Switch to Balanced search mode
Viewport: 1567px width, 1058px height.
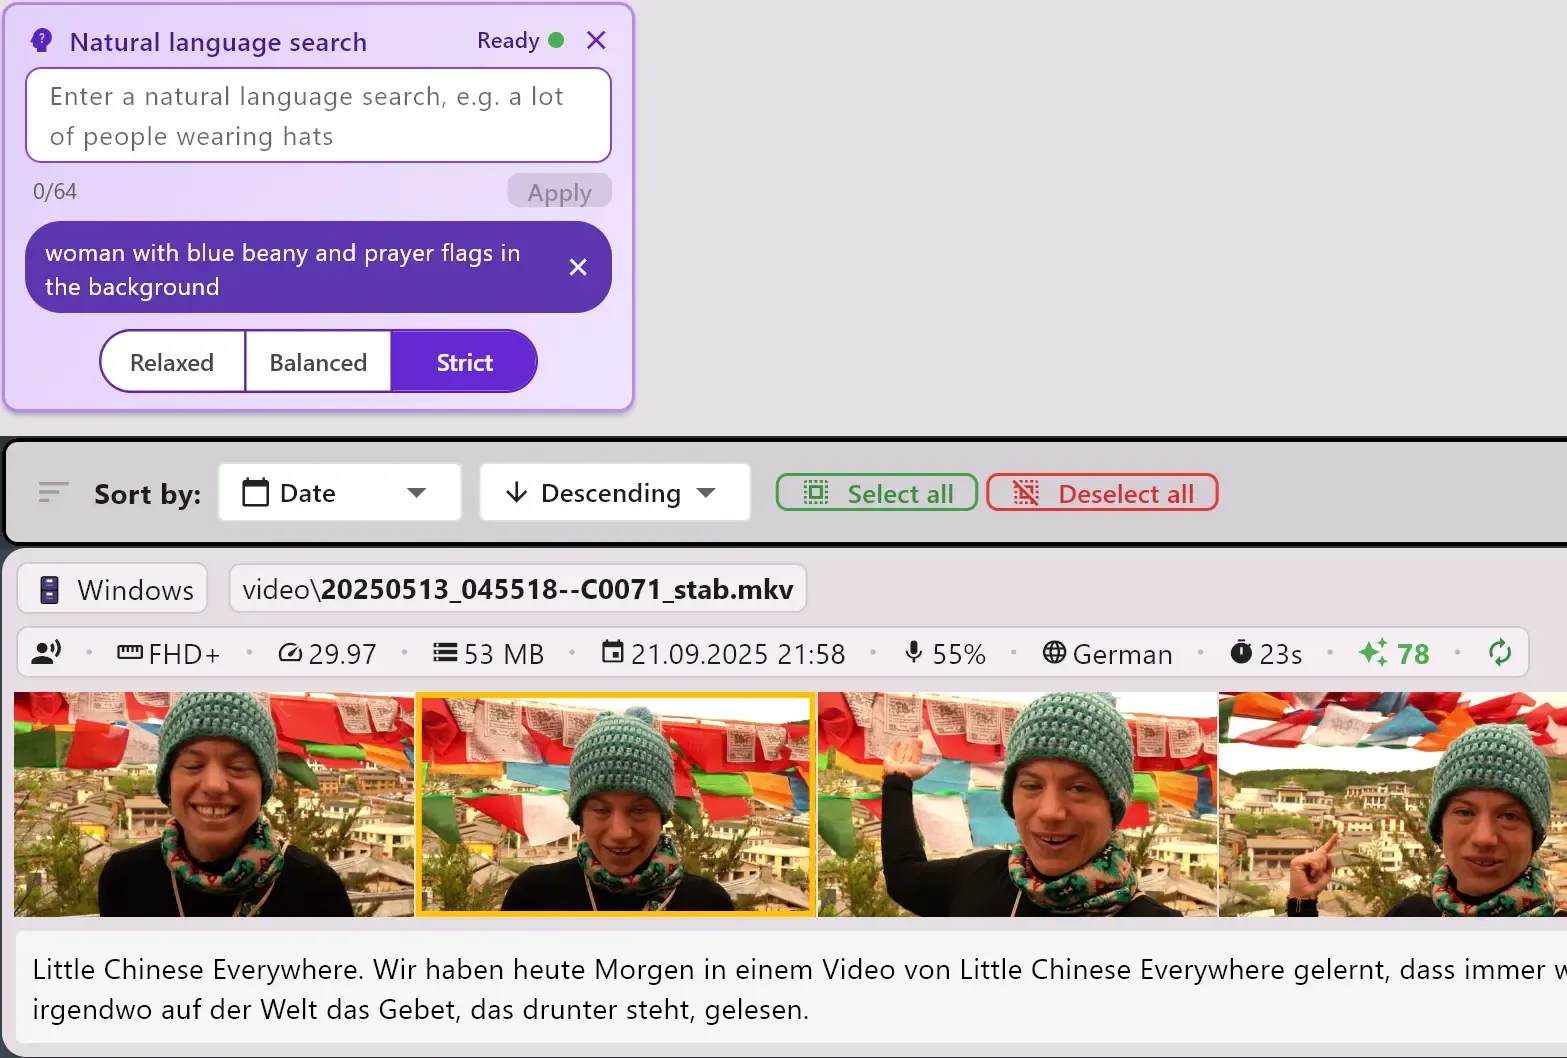318,361
